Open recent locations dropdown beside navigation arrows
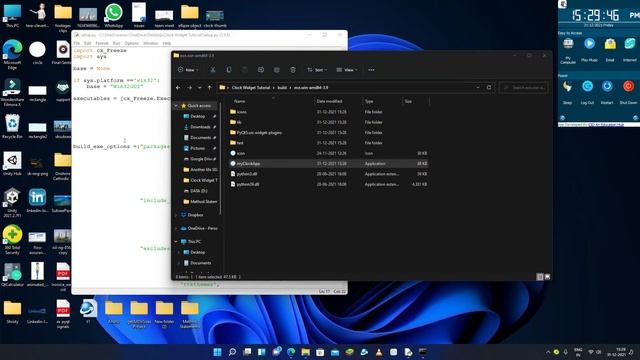Image resolution: width=640 pixels, height=360 pixels. (x=200, y=87)
